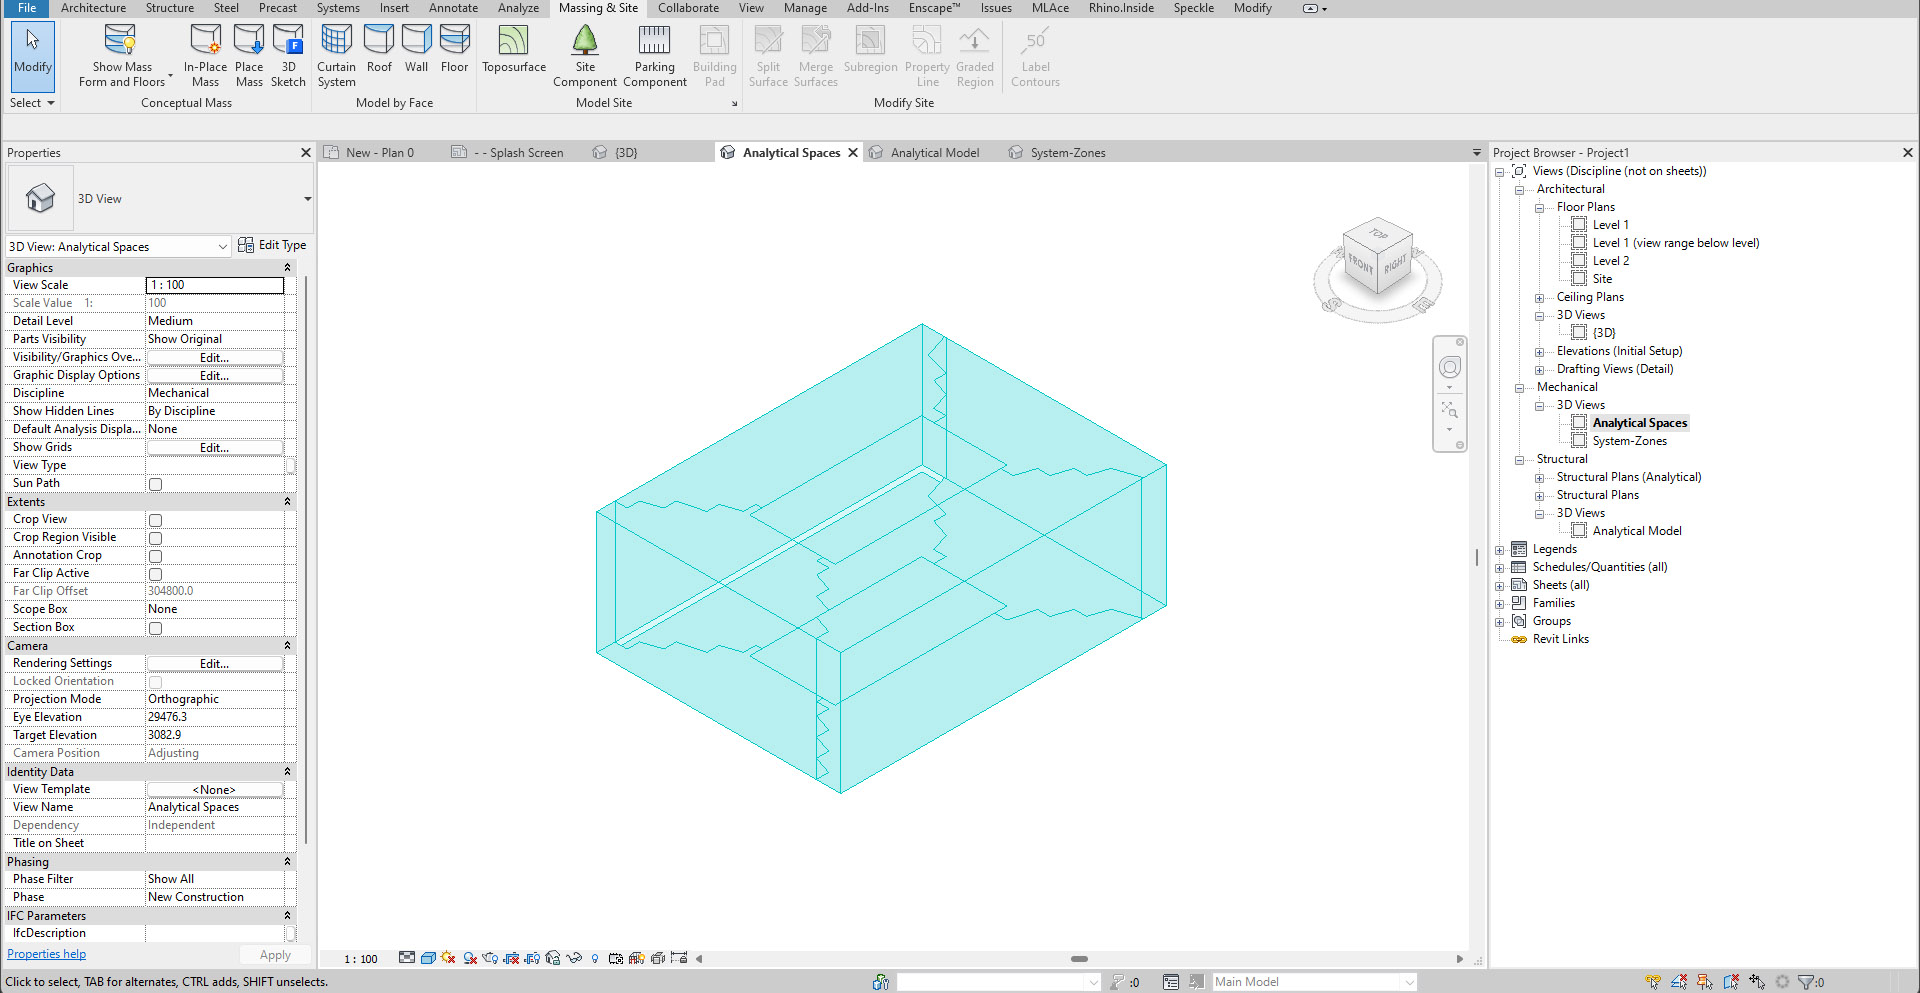
Task: Expand the Ceiling Plans node
Action: (x=1539, y=297)
